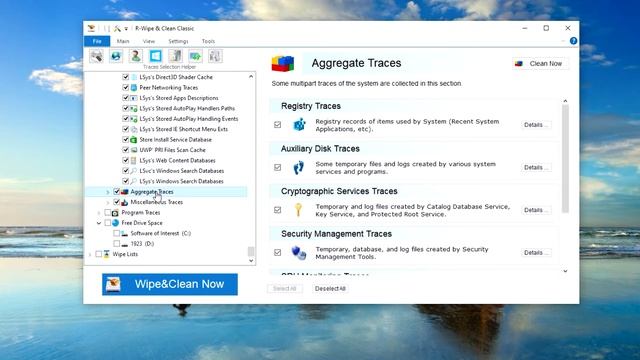
Task: Click the Free Drive Space globe icon
Action: [x=116, y=223]
